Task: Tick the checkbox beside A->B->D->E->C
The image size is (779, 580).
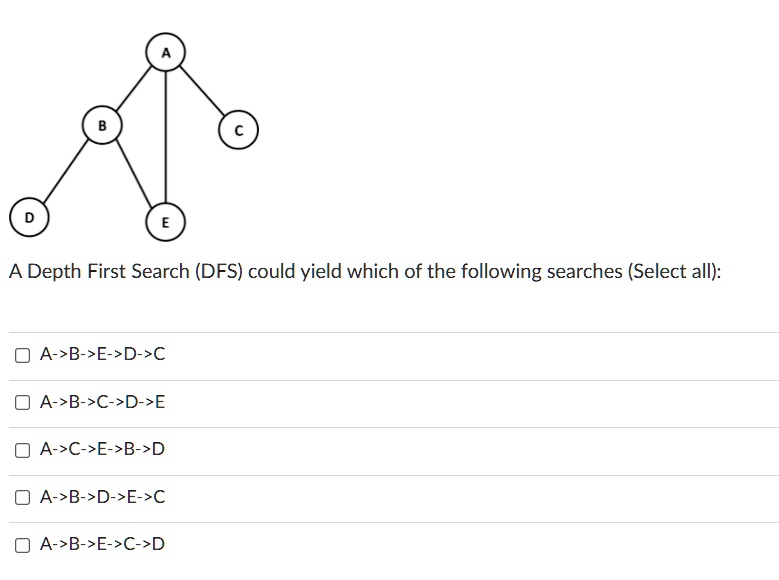Action: 22,497
